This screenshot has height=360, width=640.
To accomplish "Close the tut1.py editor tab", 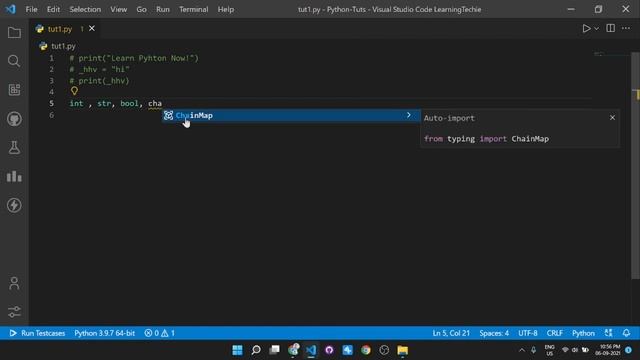I will click(x=92, y=29).
